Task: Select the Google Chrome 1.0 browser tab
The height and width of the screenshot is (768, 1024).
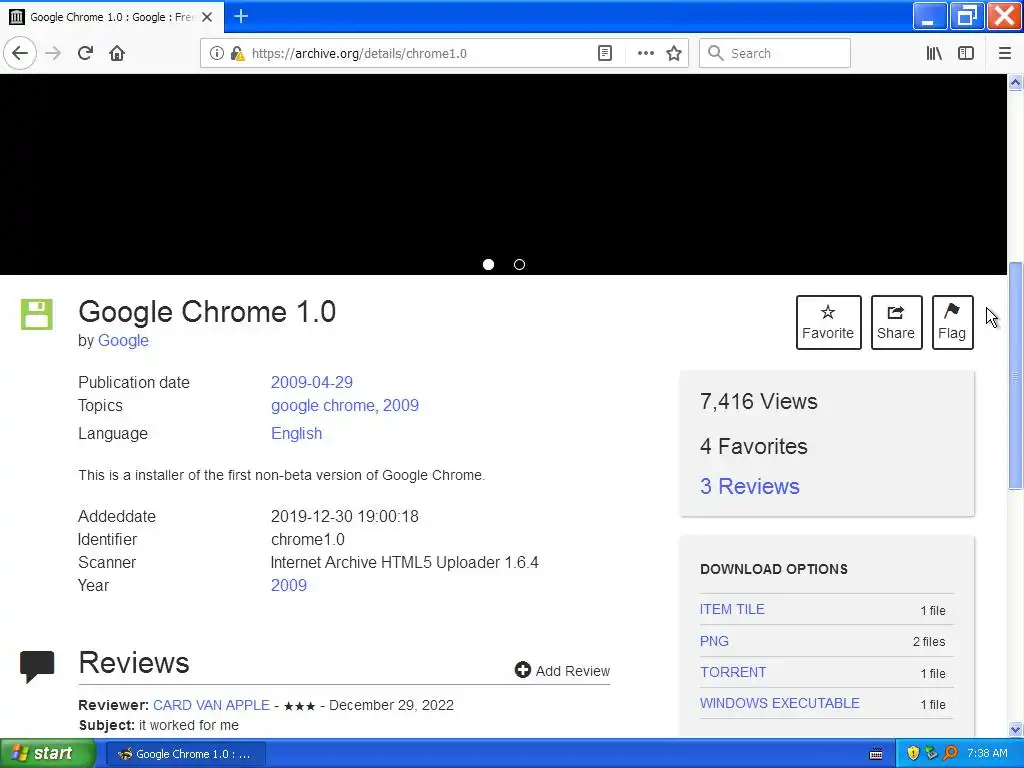Action: (112, 17)
